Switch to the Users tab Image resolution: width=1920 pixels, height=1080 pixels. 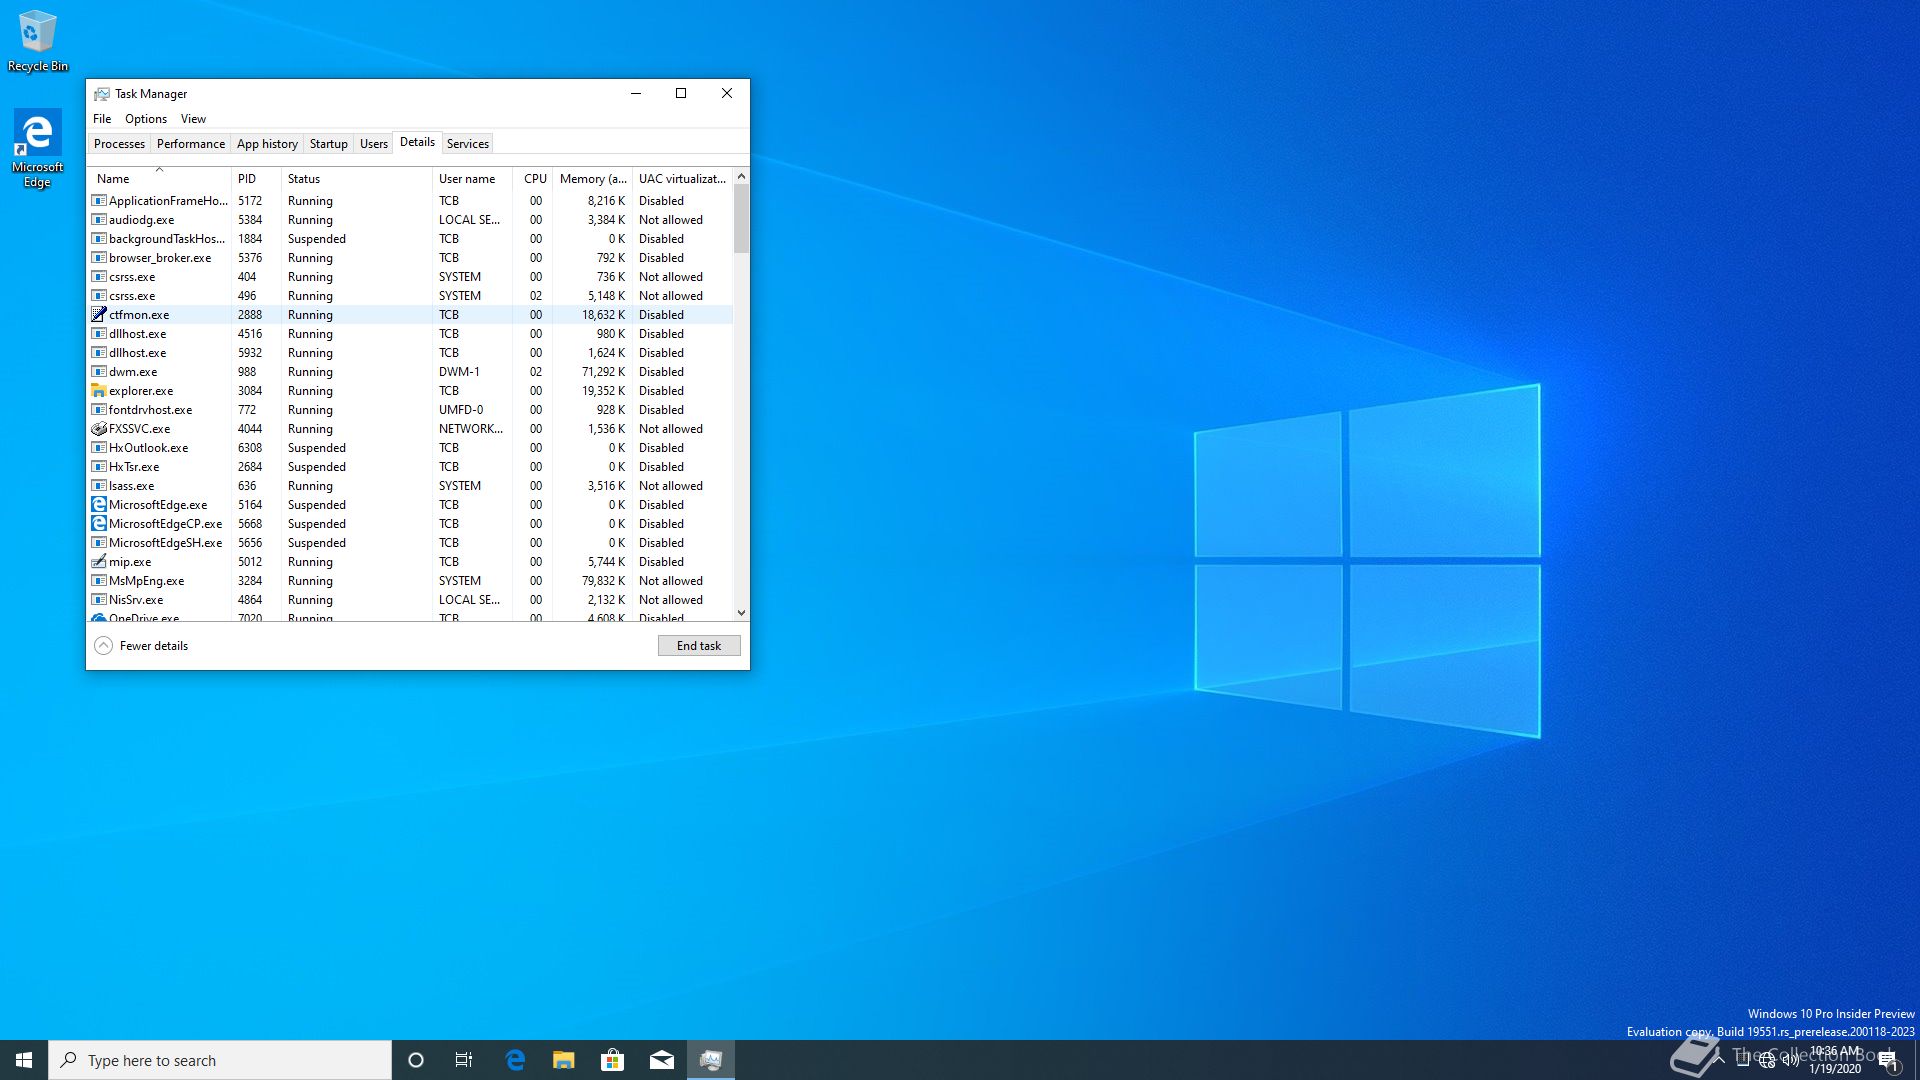point(374,144)
